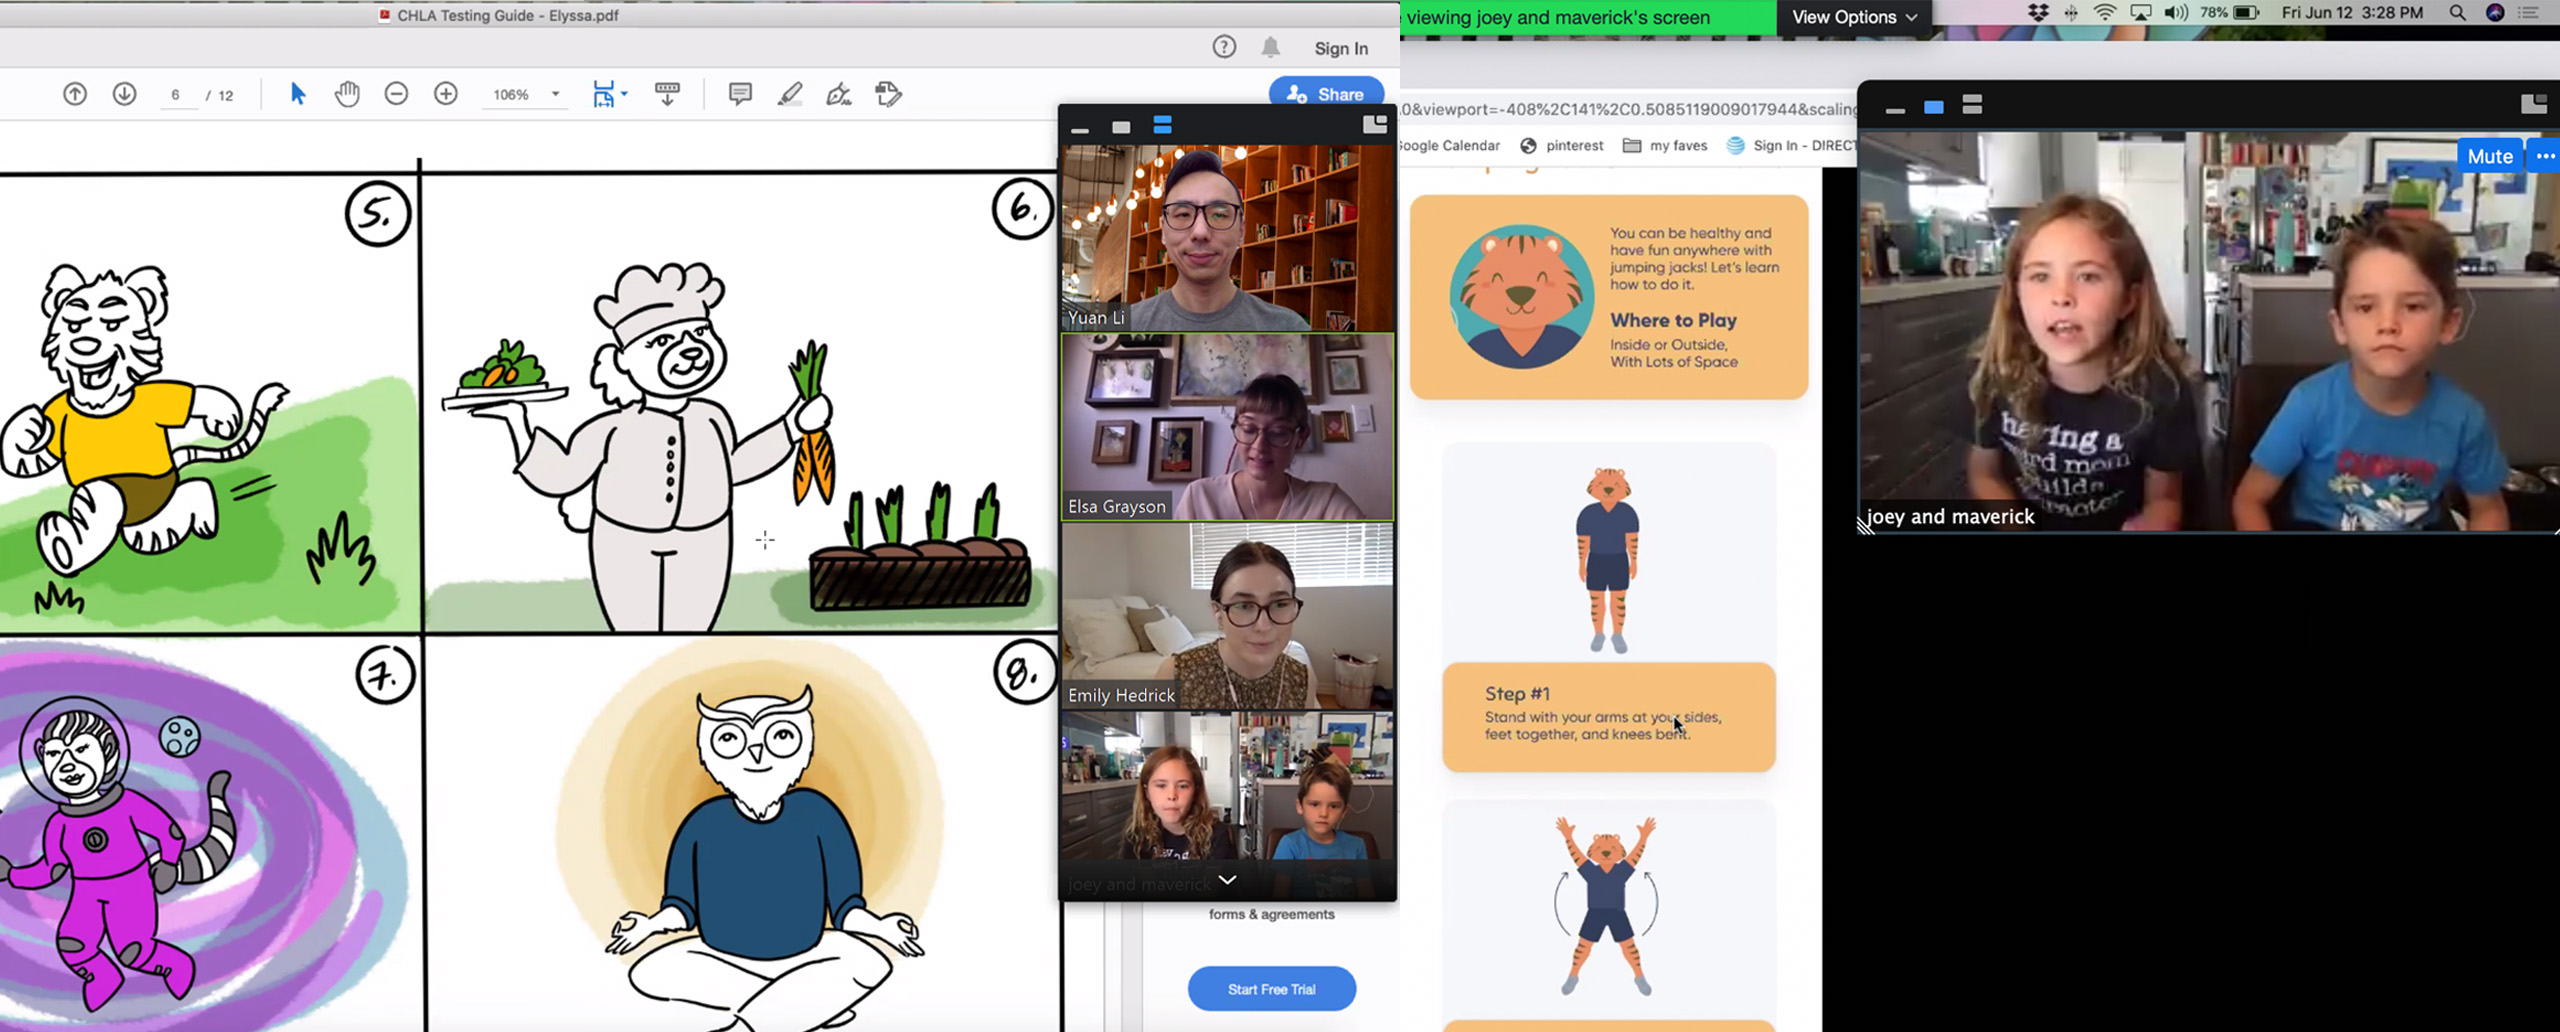Activate the hand pan tool
Screen dimensions: 2560x1032
[347, 94]
